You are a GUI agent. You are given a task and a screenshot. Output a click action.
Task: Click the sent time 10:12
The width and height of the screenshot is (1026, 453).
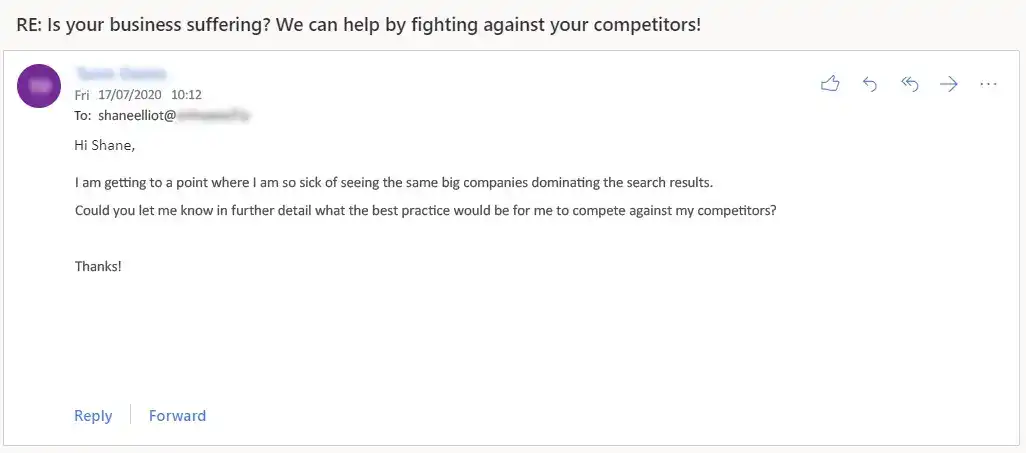186,95
